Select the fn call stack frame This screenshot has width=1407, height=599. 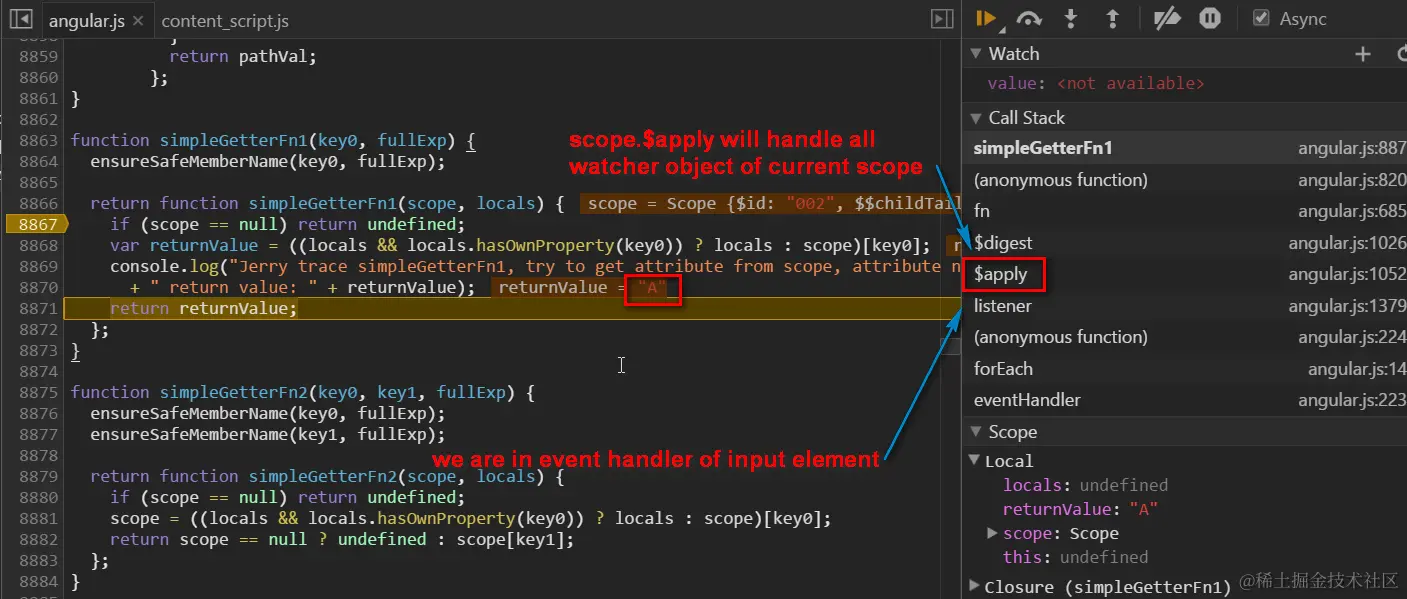1184,211
